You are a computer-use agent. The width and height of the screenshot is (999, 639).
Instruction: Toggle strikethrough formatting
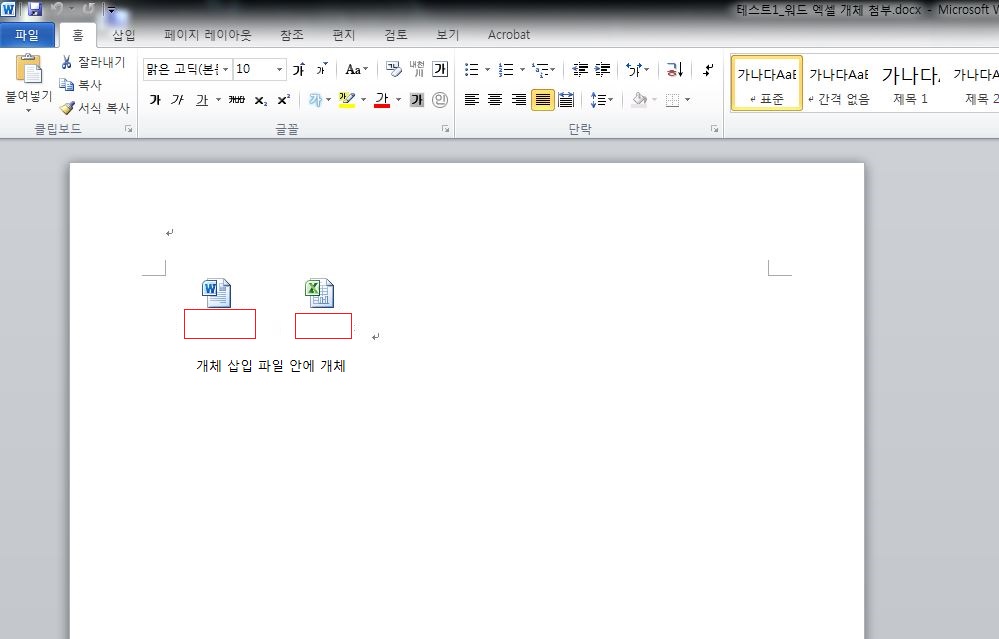236,100
